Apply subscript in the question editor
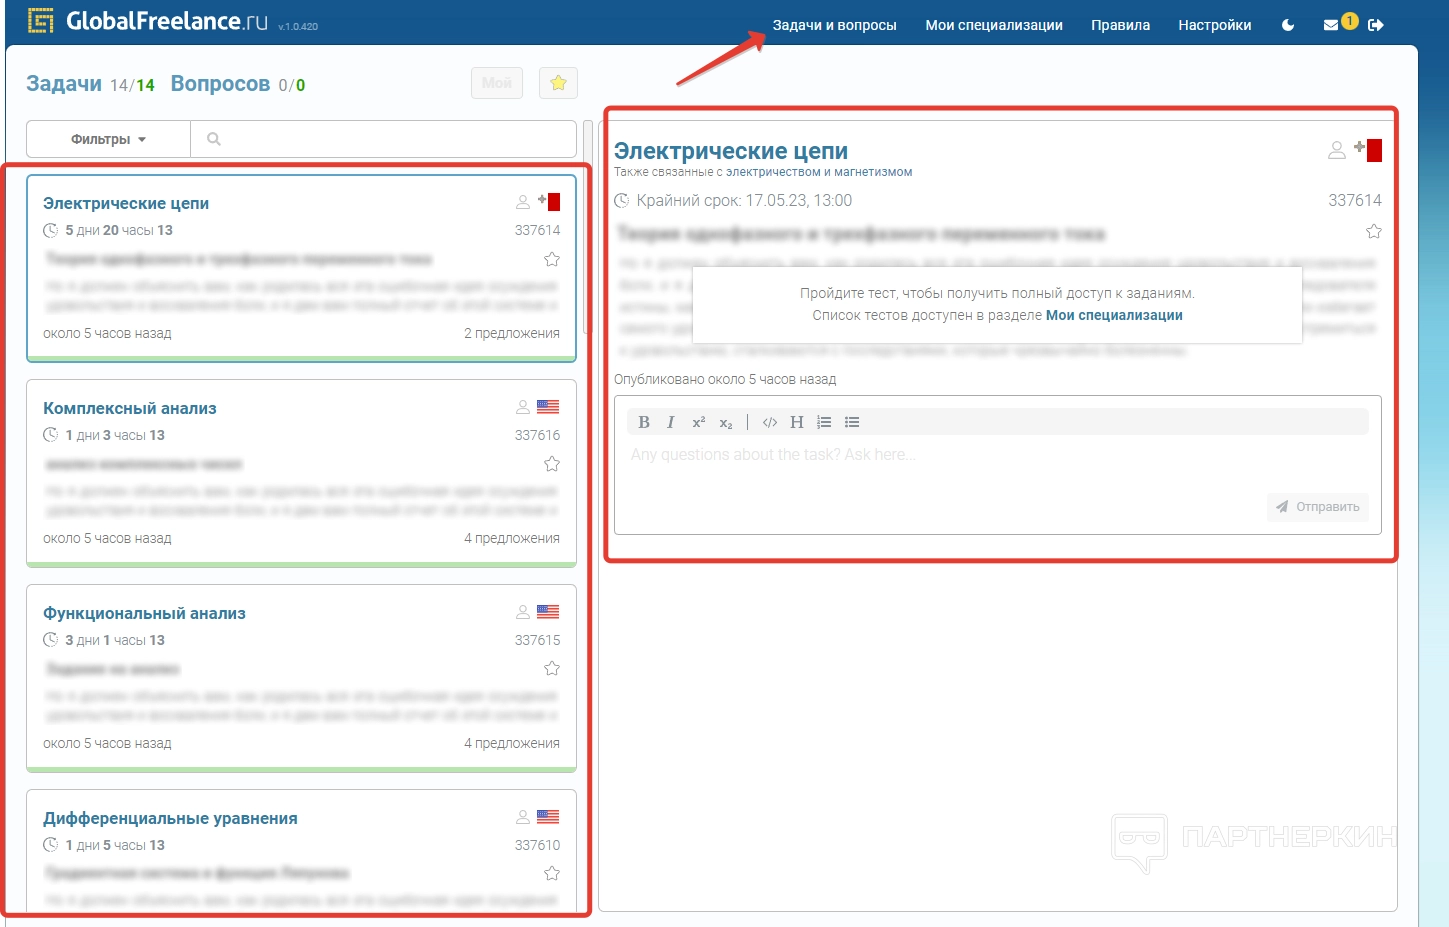The width and height of the screenshot is (1449, 927). [726, 422]
